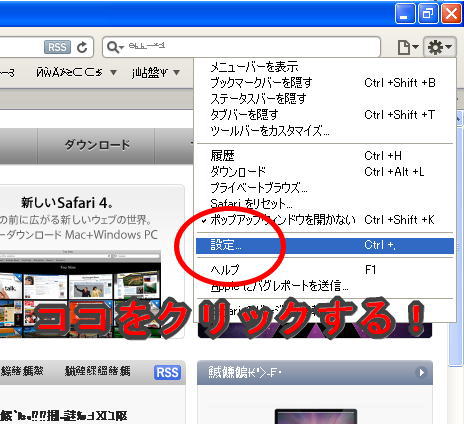Click the arrow icon in right panel header
The height and width of the screenshot is (424, 464).
(x=421, y=372)
